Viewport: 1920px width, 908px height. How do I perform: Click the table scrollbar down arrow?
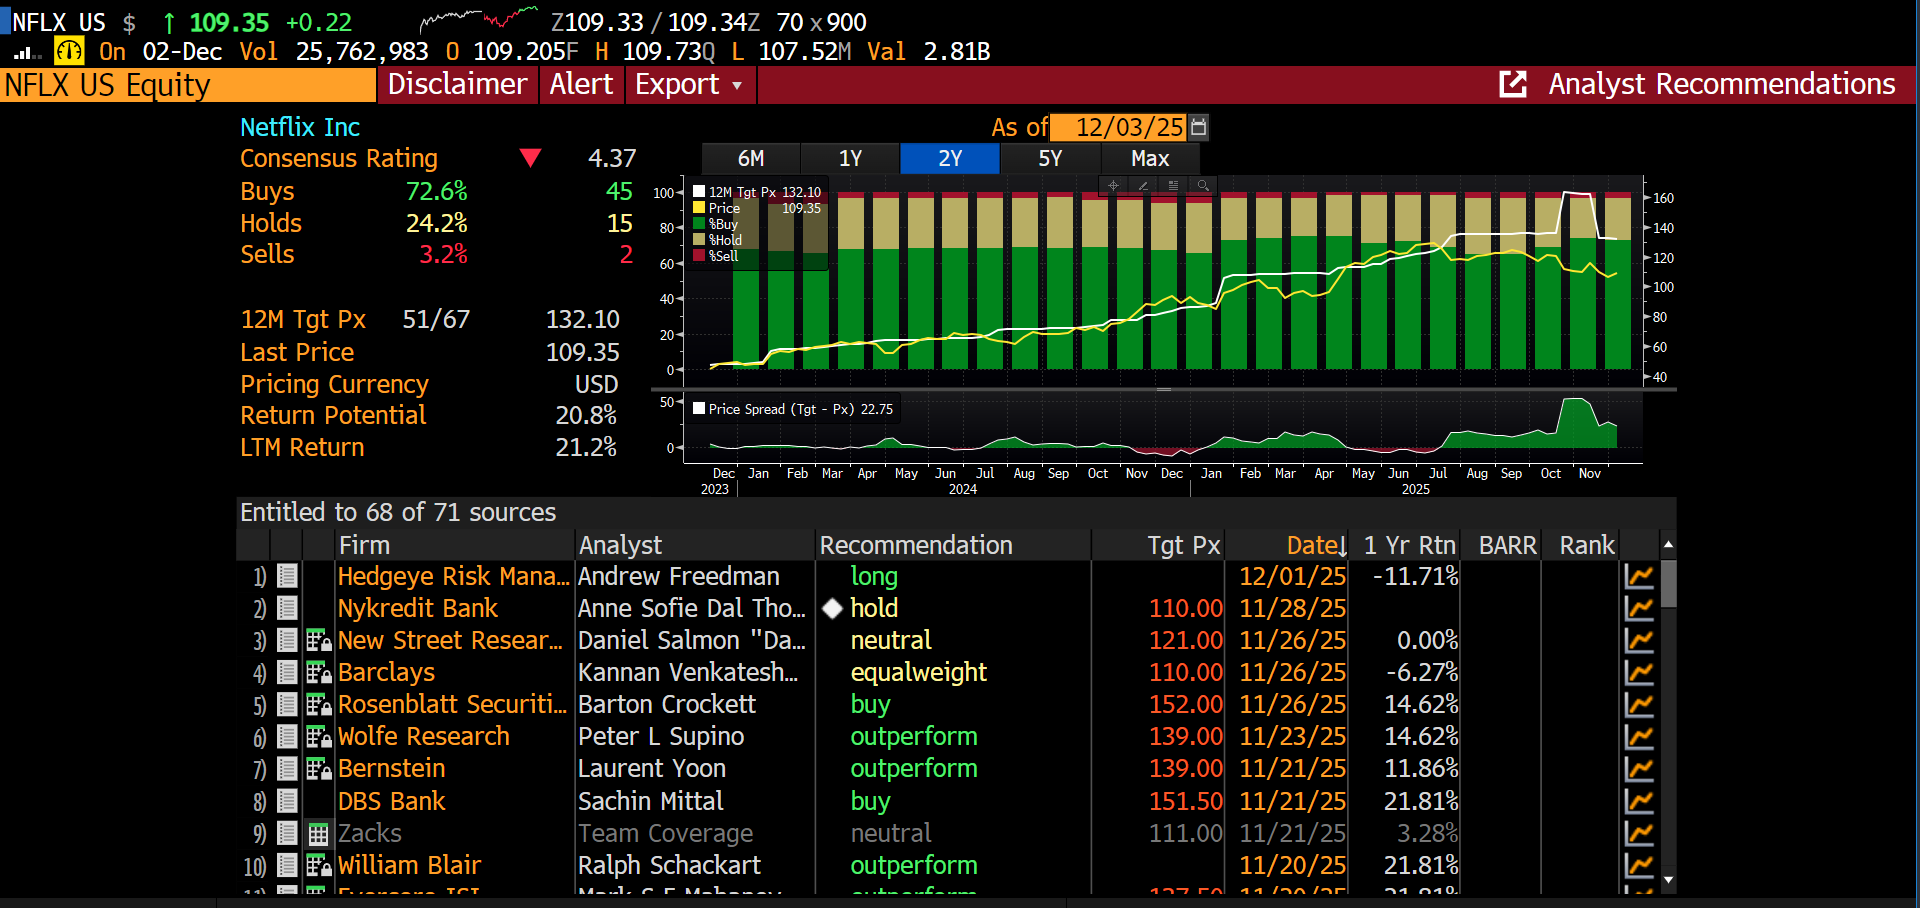tap(1667, 881)
